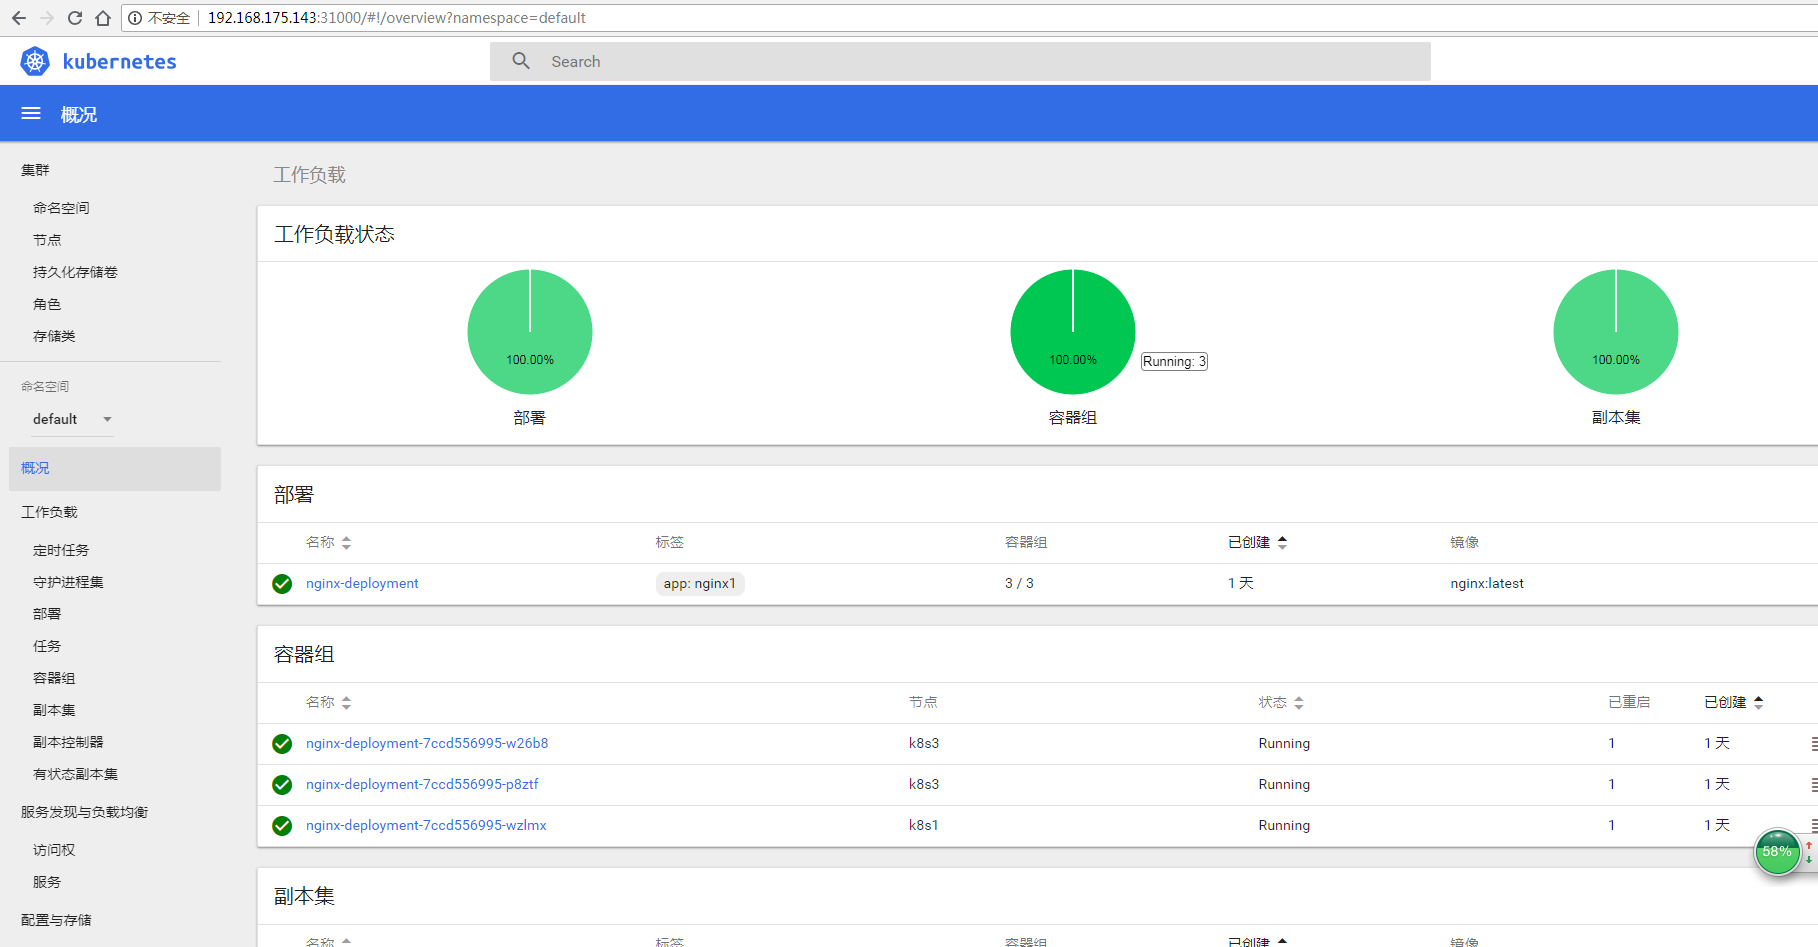
Task: Open 副本集 in sidebar
Action: pos(54,710)
